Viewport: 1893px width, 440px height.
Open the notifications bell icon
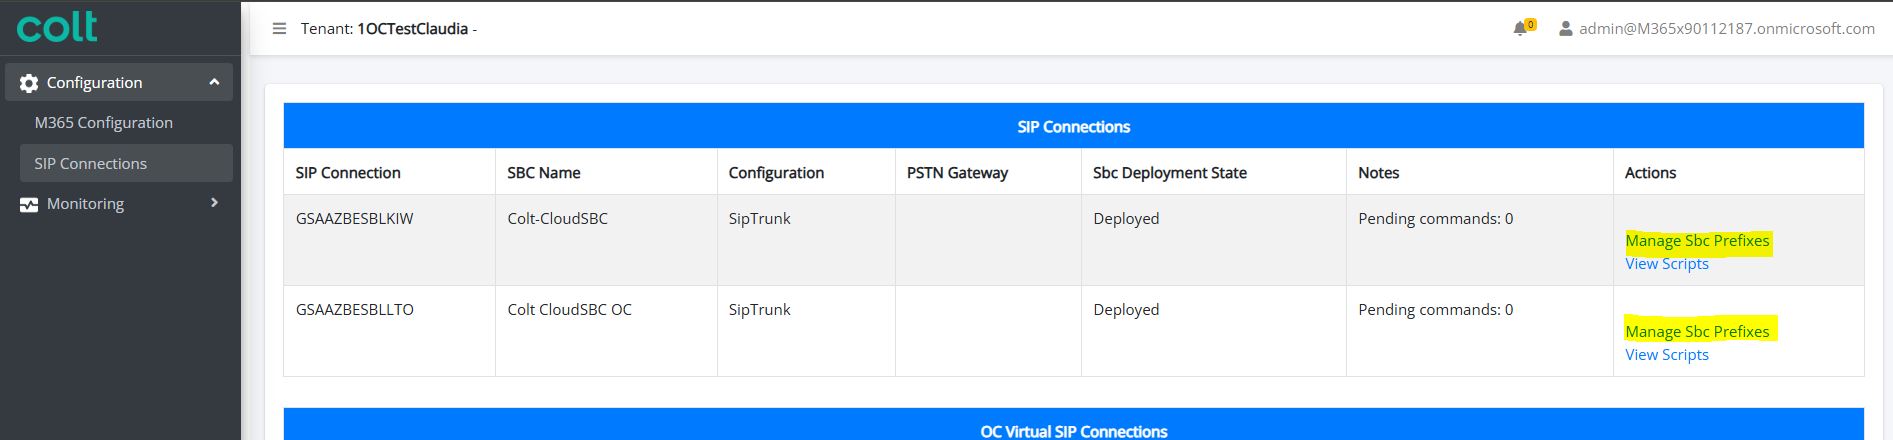(1520, 28)
